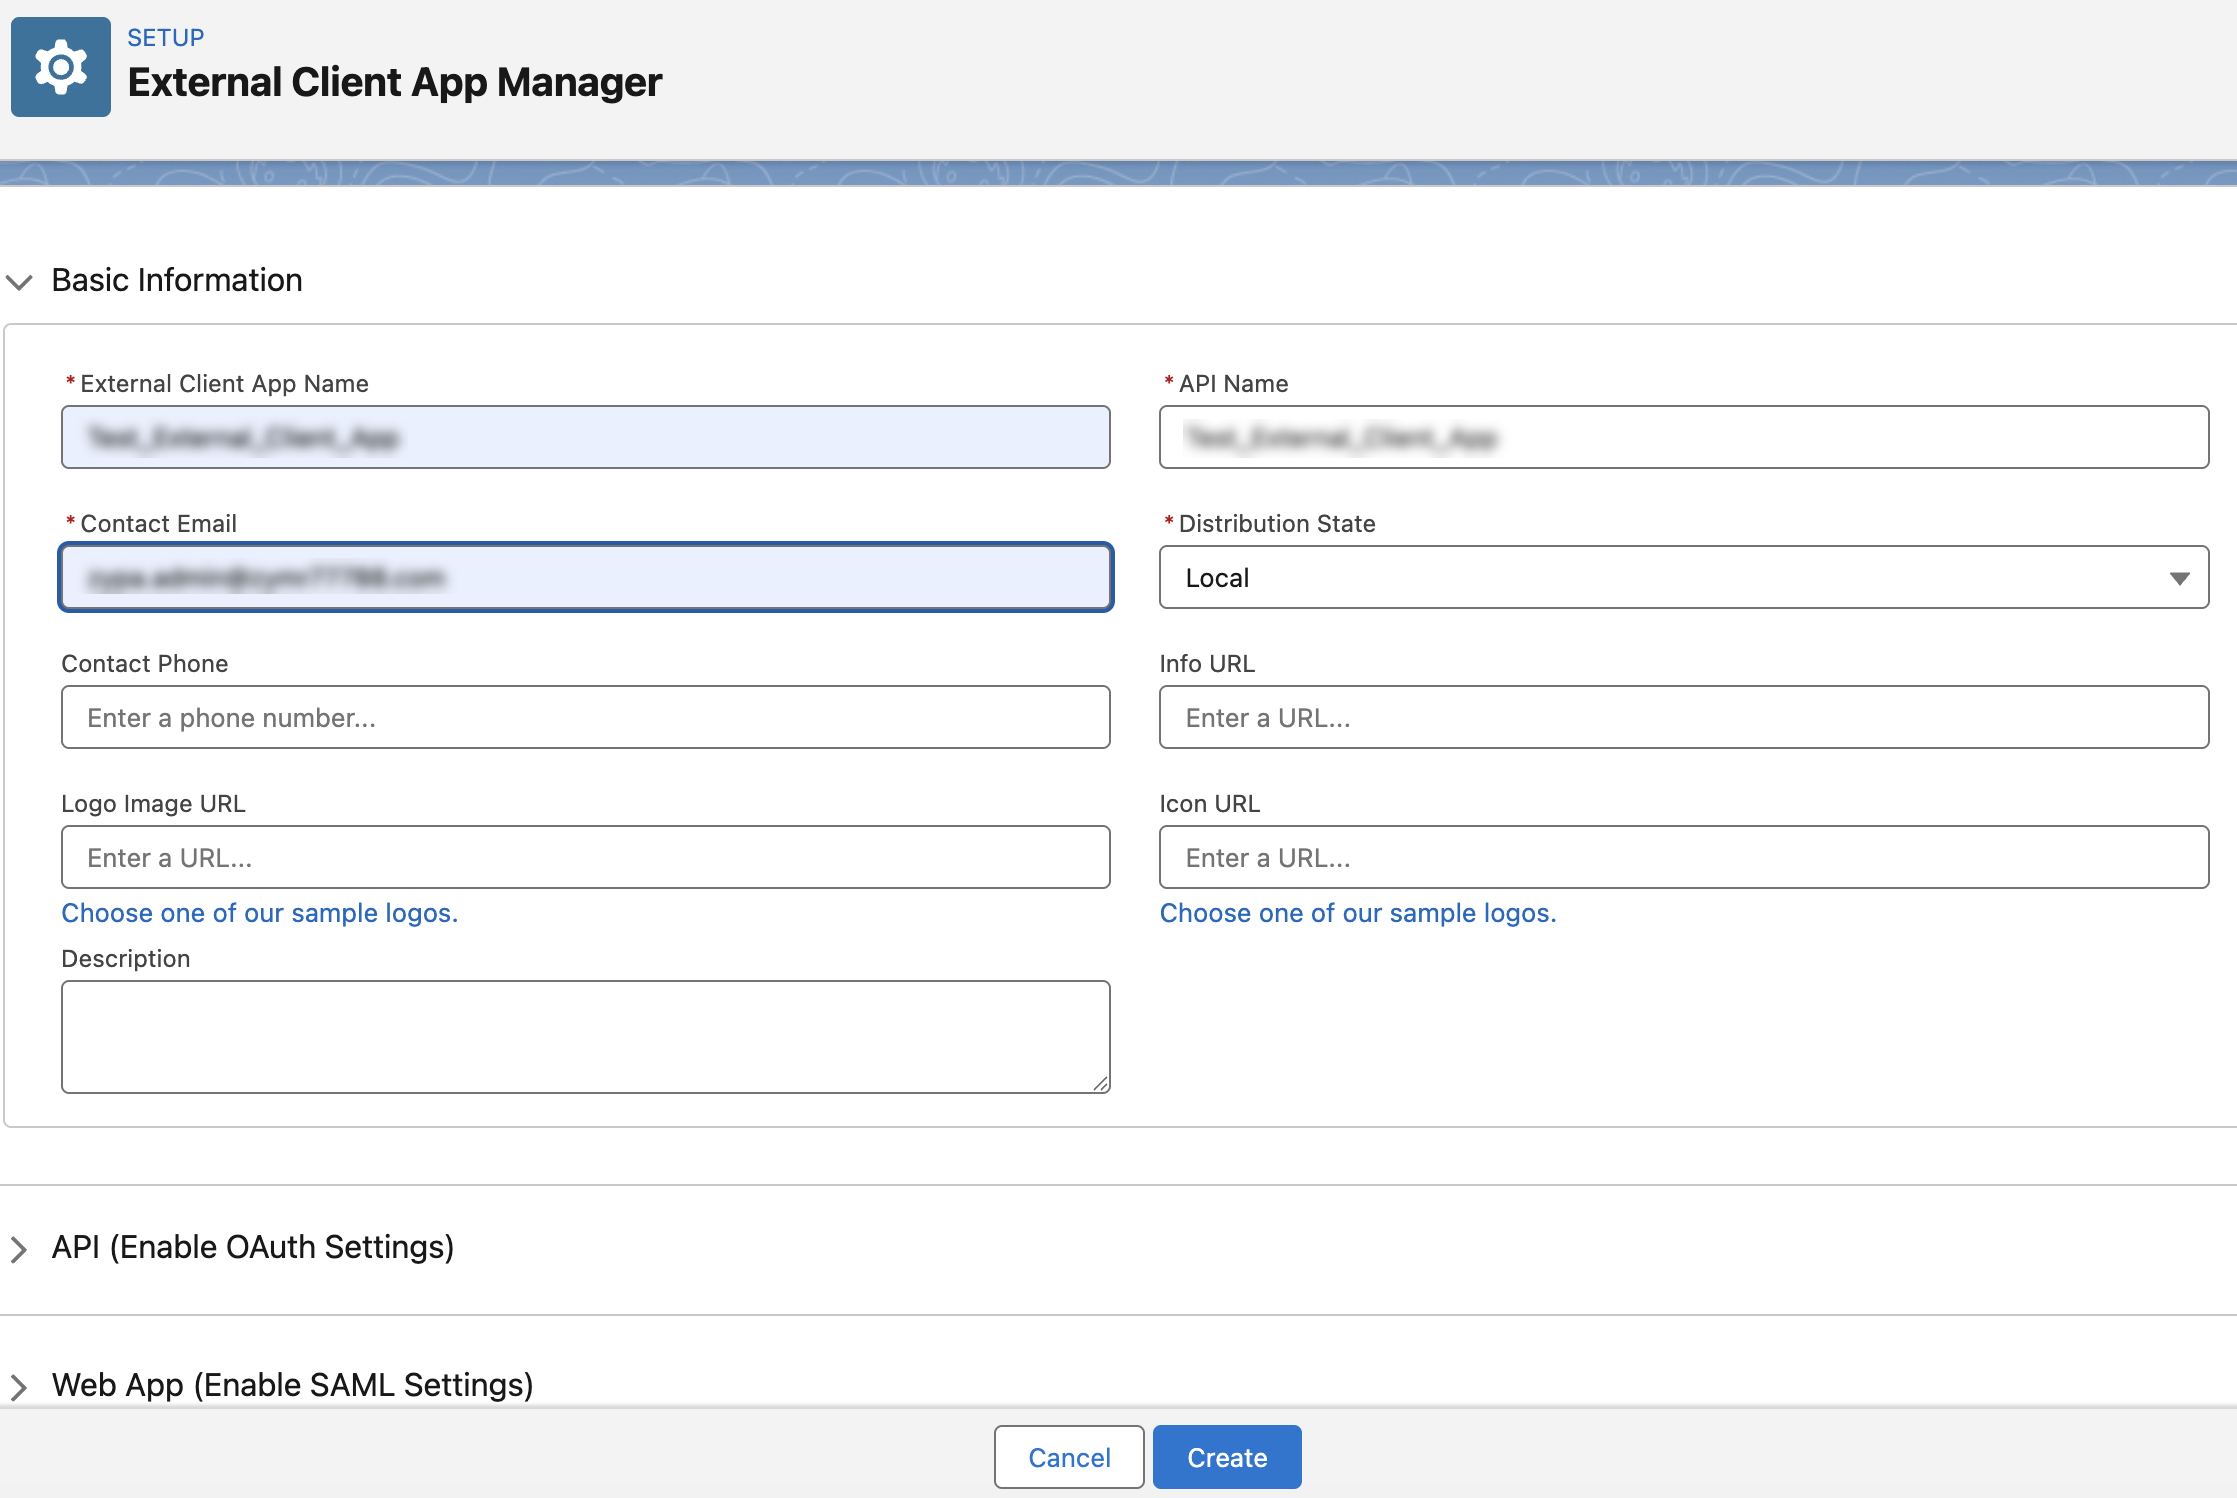
Task: Click the Distribution State dropdown arrow
Action: 2180,578
